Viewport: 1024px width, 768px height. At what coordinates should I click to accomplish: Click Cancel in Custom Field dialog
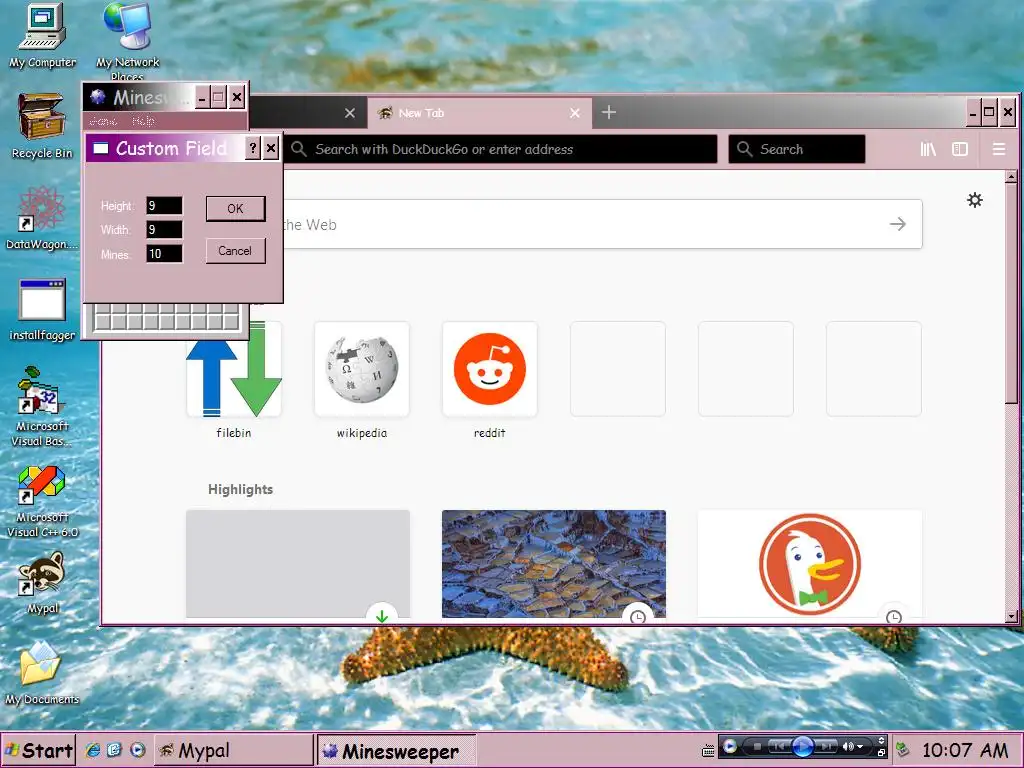(x=236, y=251)
